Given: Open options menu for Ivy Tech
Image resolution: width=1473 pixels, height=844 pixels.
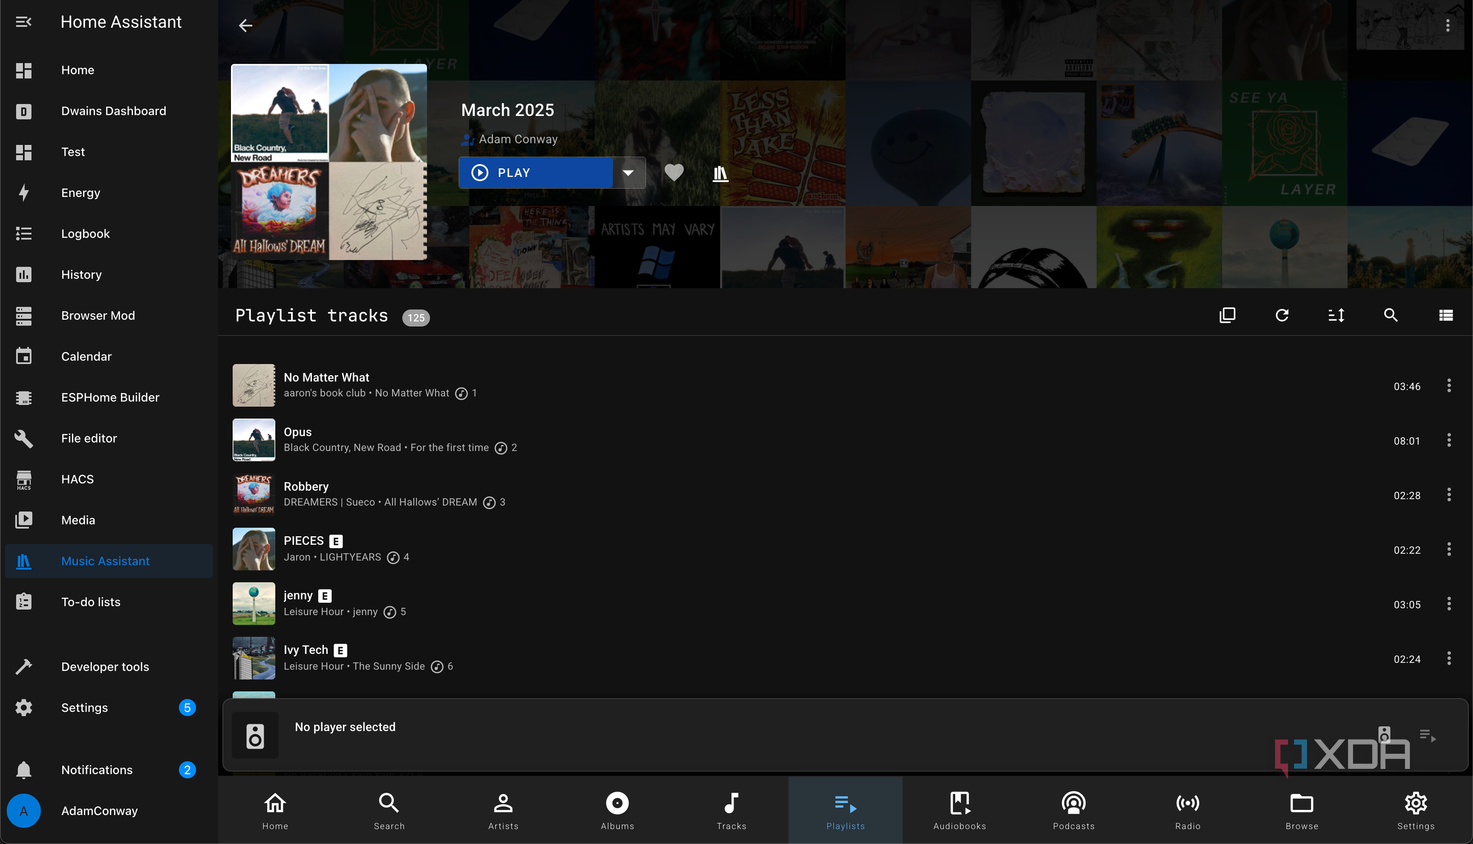Looking at the screenshot, I should click(1449, 658).
